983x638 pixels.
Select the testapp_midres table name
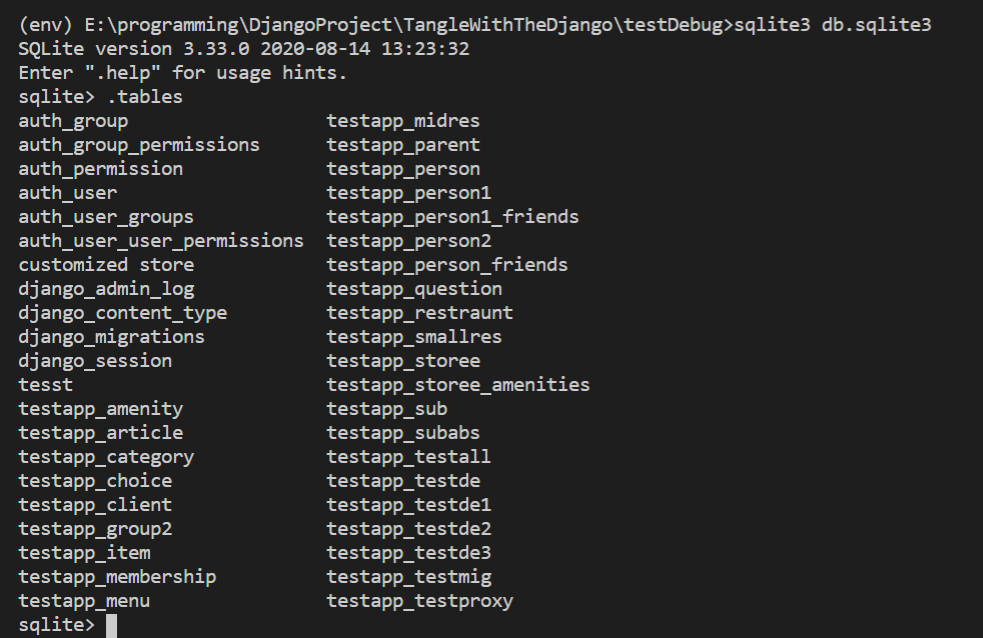click(x=403, y=121)
